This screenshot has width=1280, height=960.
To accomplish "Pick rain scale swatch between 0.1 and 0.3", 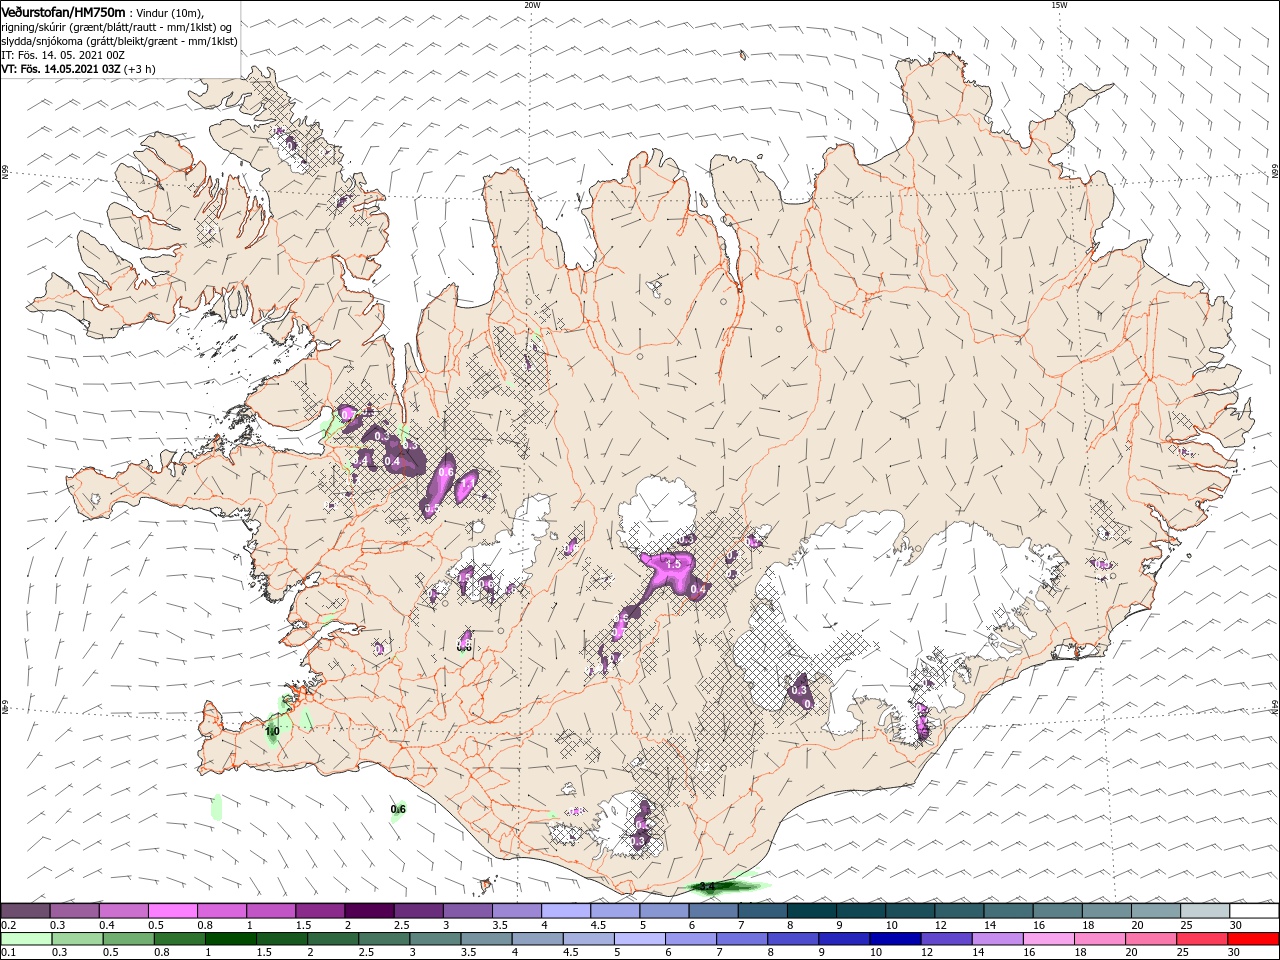I will click(x=25, y=939).
